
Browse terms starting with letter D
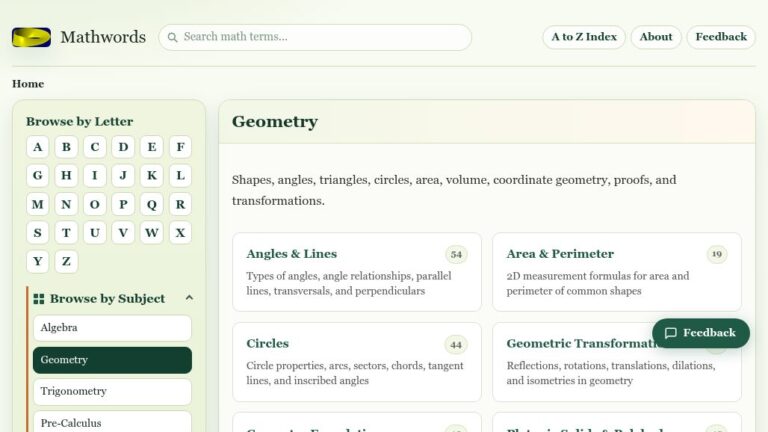pos(123,147)
